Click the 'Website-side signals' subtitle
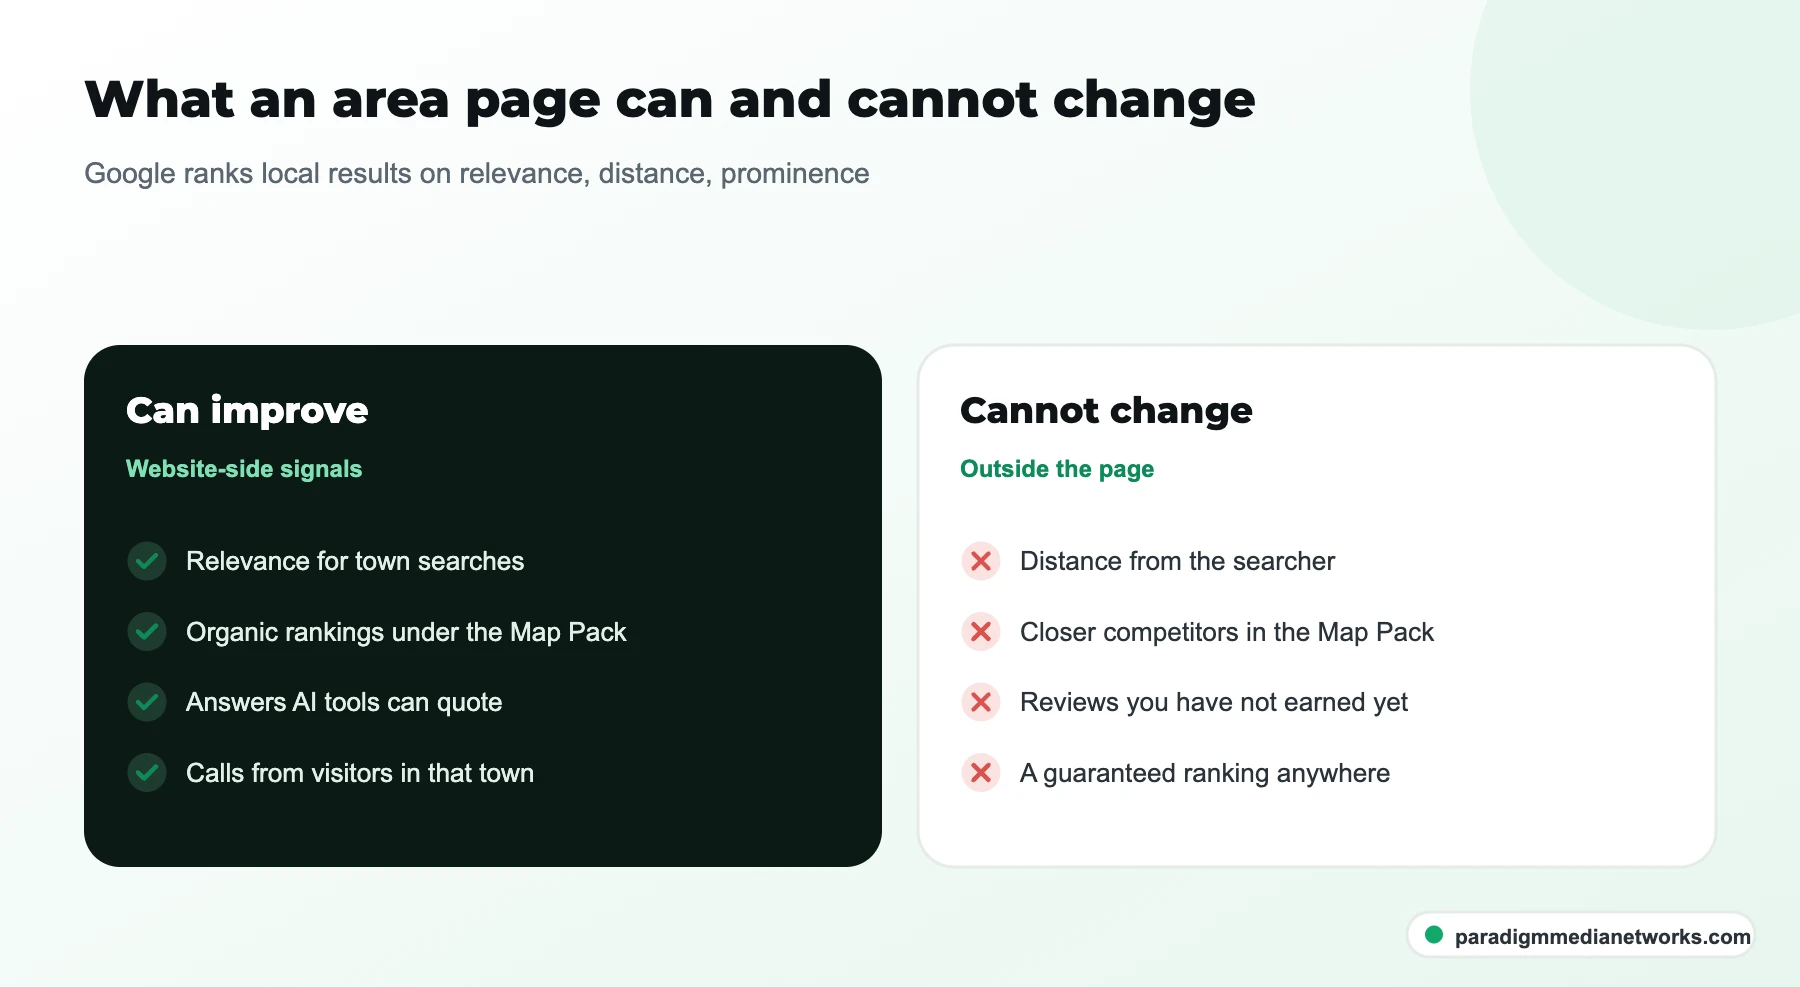Image resolution: width=1800 pixels, height=987 pixels. tap(244, 469)
